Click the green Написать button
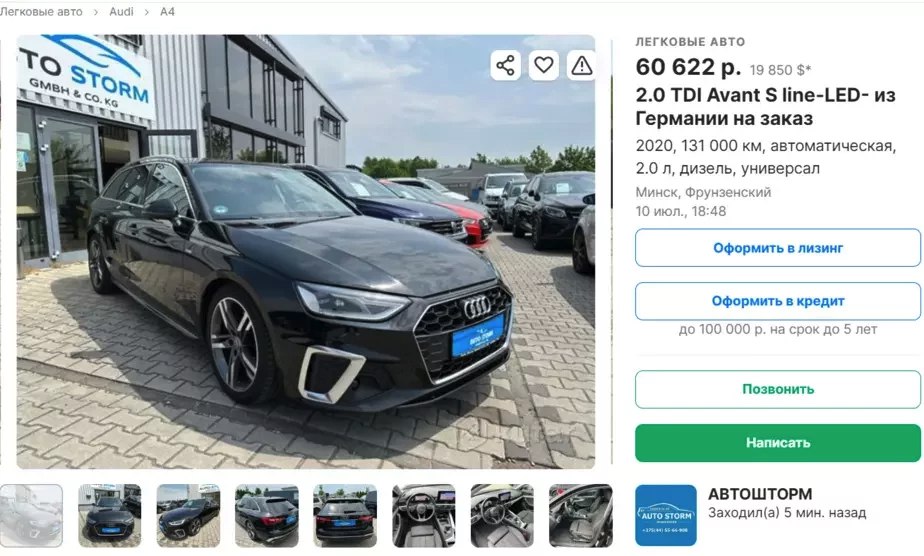This screenshot has width=924, height=556. point(778,443)
